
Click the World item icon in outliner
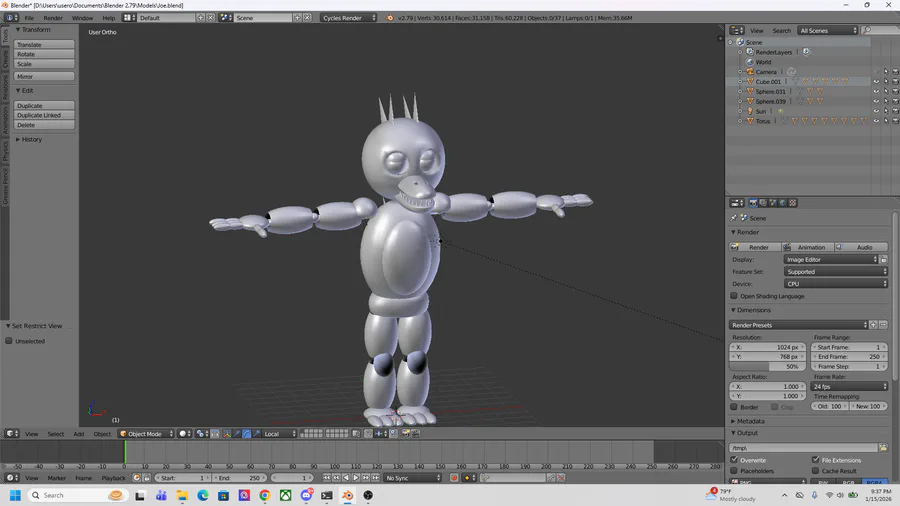click(749, 62)
